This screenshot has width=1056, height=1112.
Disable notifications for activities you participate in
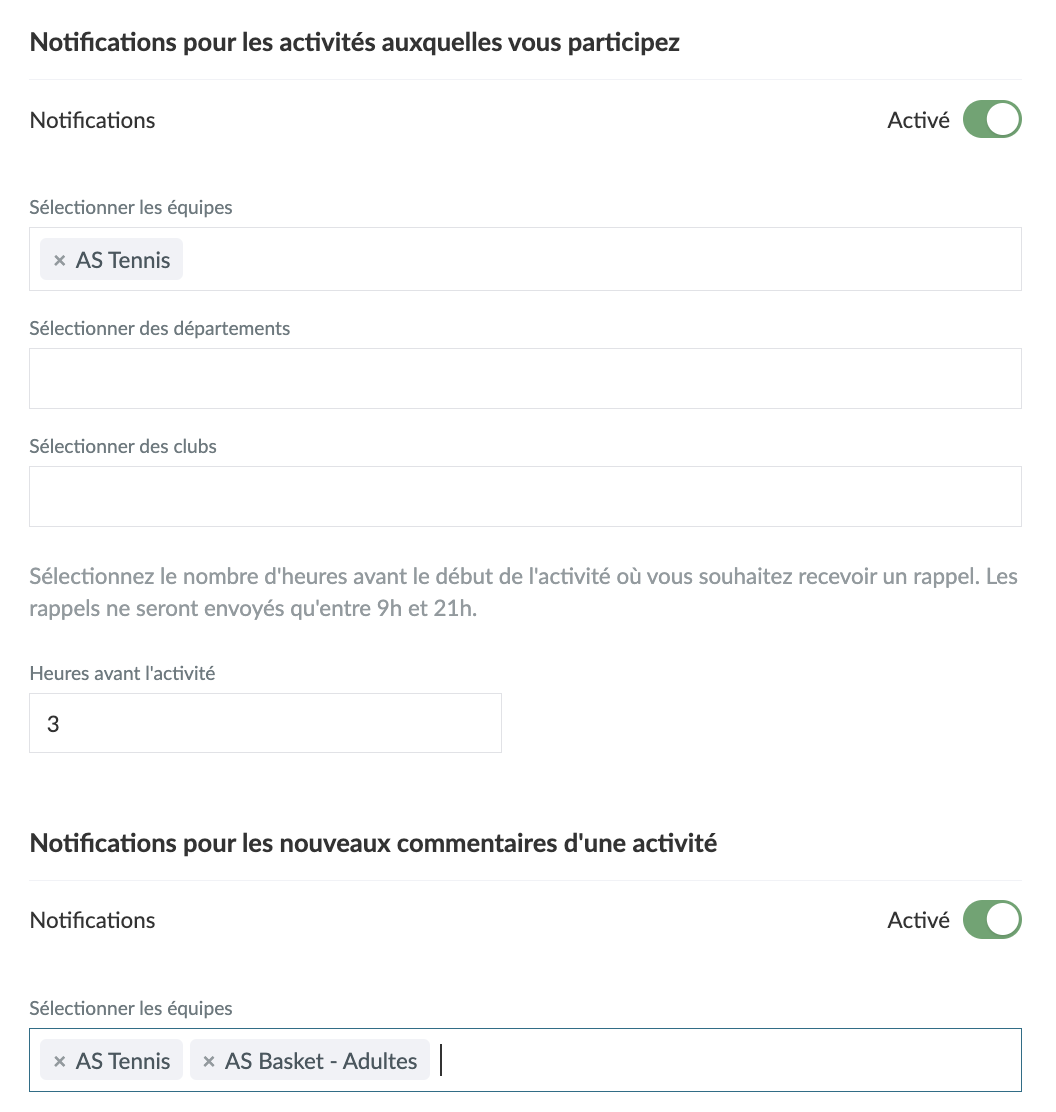991,119
